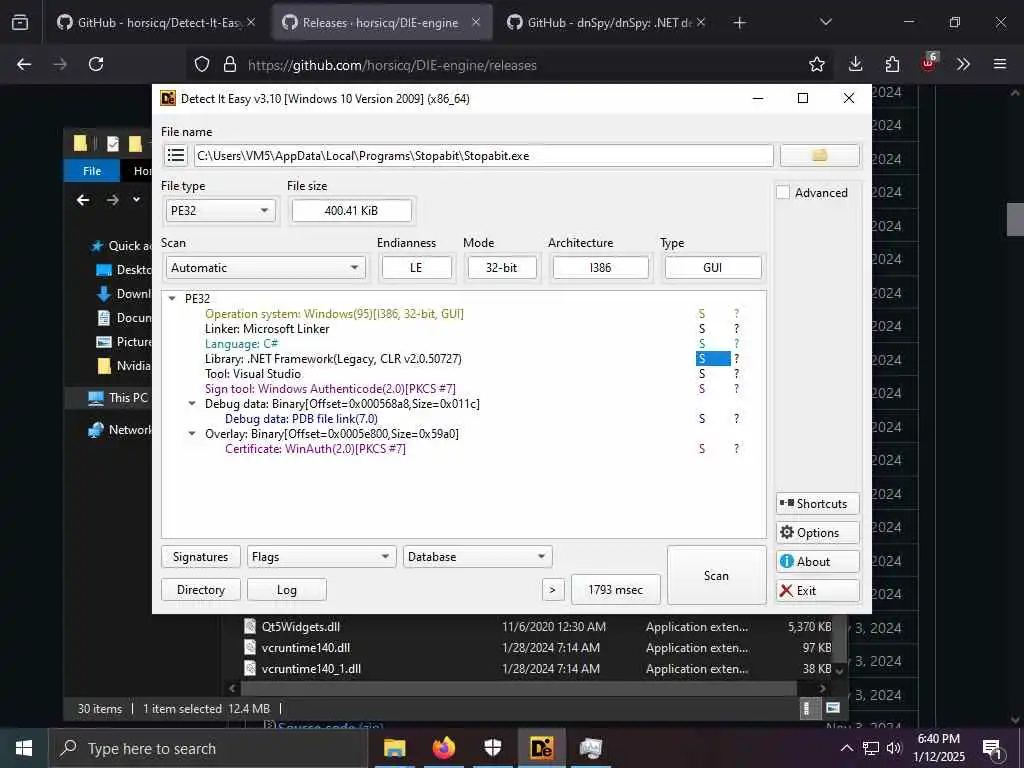This screenshot has width=1024, height=768.
Task: Open the Options settings button
Action: click(x=818, y=533)
